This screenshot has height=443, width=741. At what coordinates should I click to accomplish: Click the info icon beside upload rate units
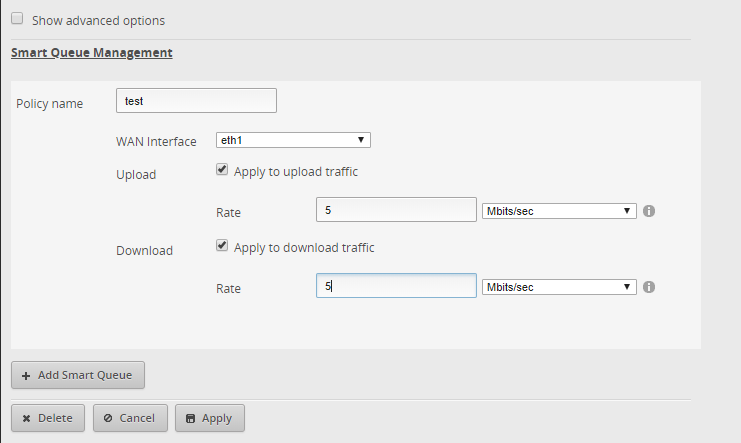click(x=648, y=211)
